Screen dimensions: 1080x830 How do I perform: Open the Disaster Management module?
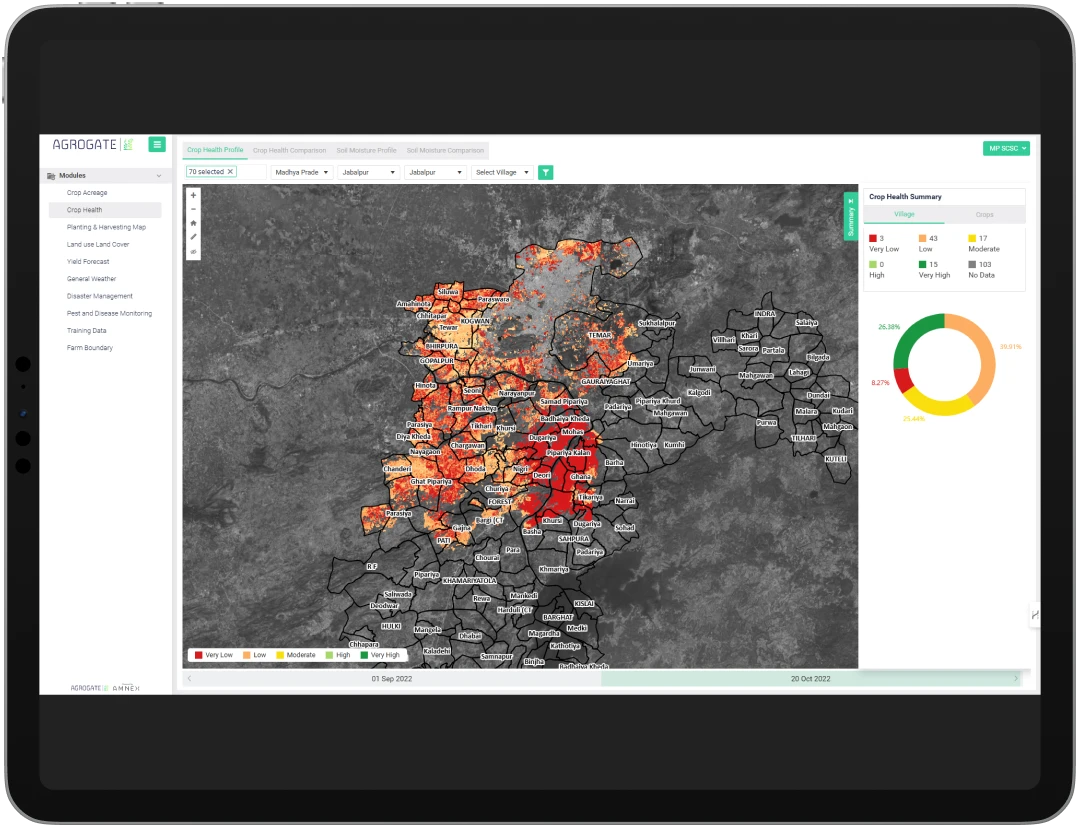(100, 296)
